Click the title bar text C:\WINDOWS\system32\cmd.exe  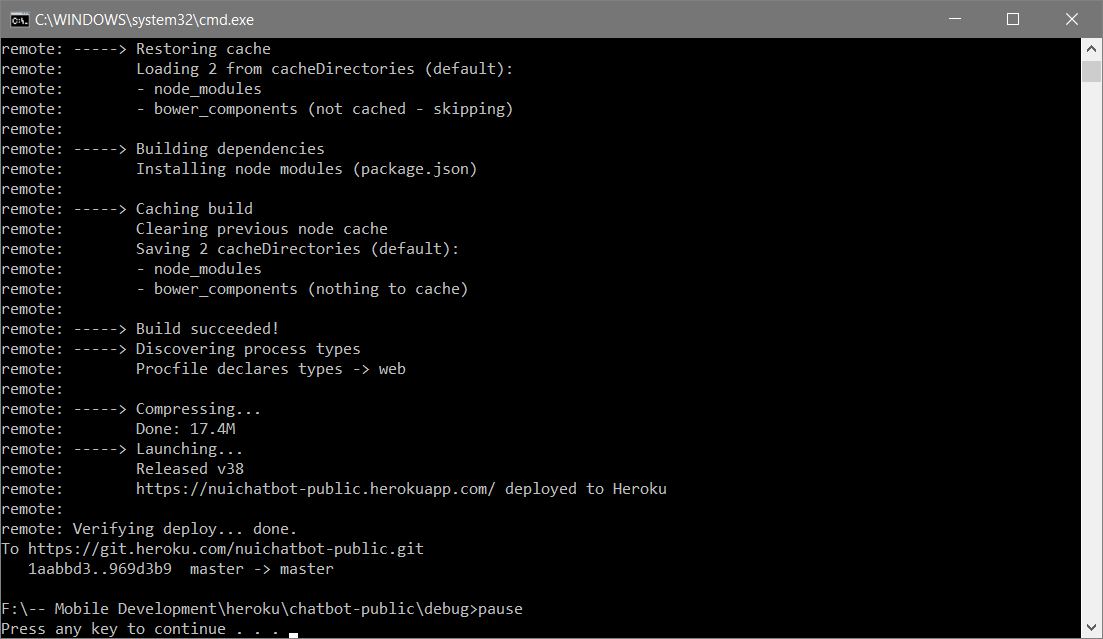tap(144, 20)
